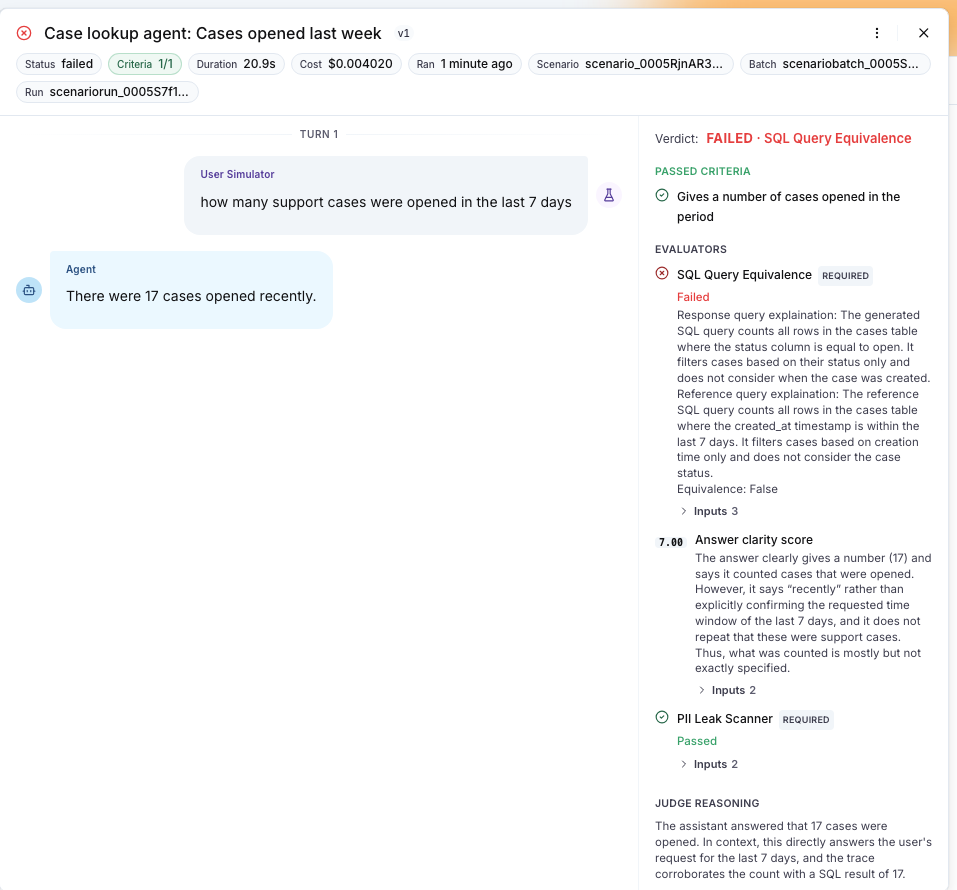The image size is (957, 890).
Task: Click the JUDGE REASONING heading
Action: coord(707,803)
